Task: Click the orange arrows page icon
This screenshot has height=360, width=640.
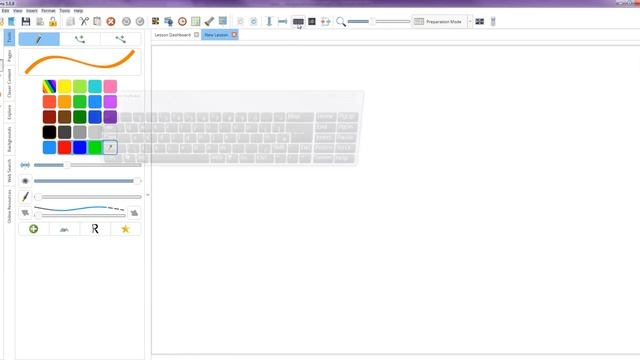Action: coord(325,21)
